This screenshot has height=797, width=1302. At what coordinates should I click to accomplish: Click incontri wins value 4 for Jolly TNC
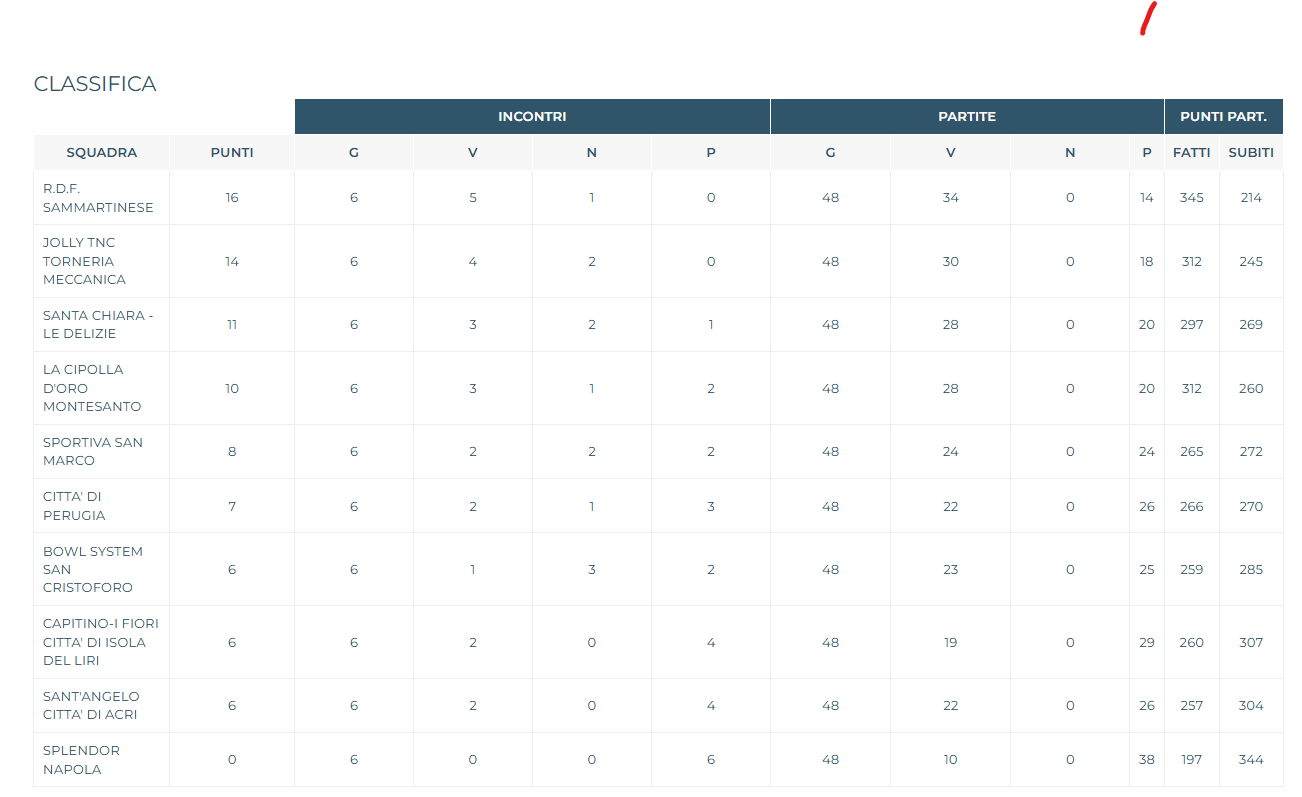point(473,262)
